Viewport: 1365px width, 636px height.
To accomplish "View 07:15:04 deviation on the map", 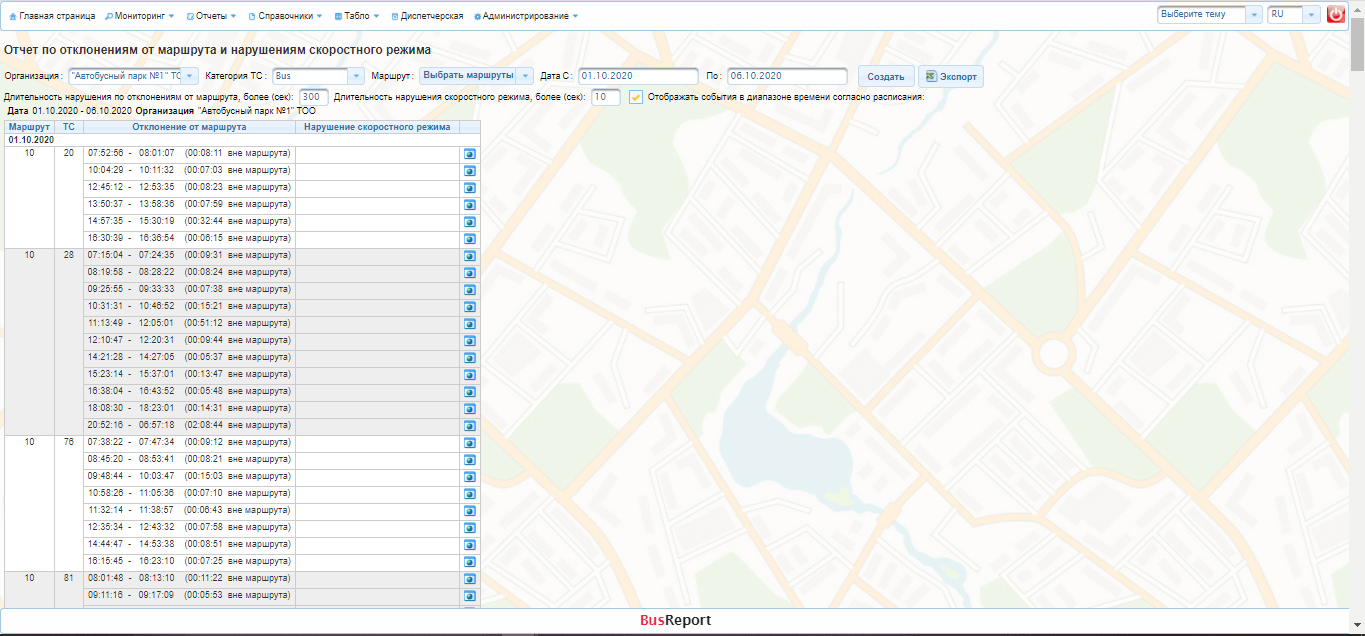I will tap(470, 256).
